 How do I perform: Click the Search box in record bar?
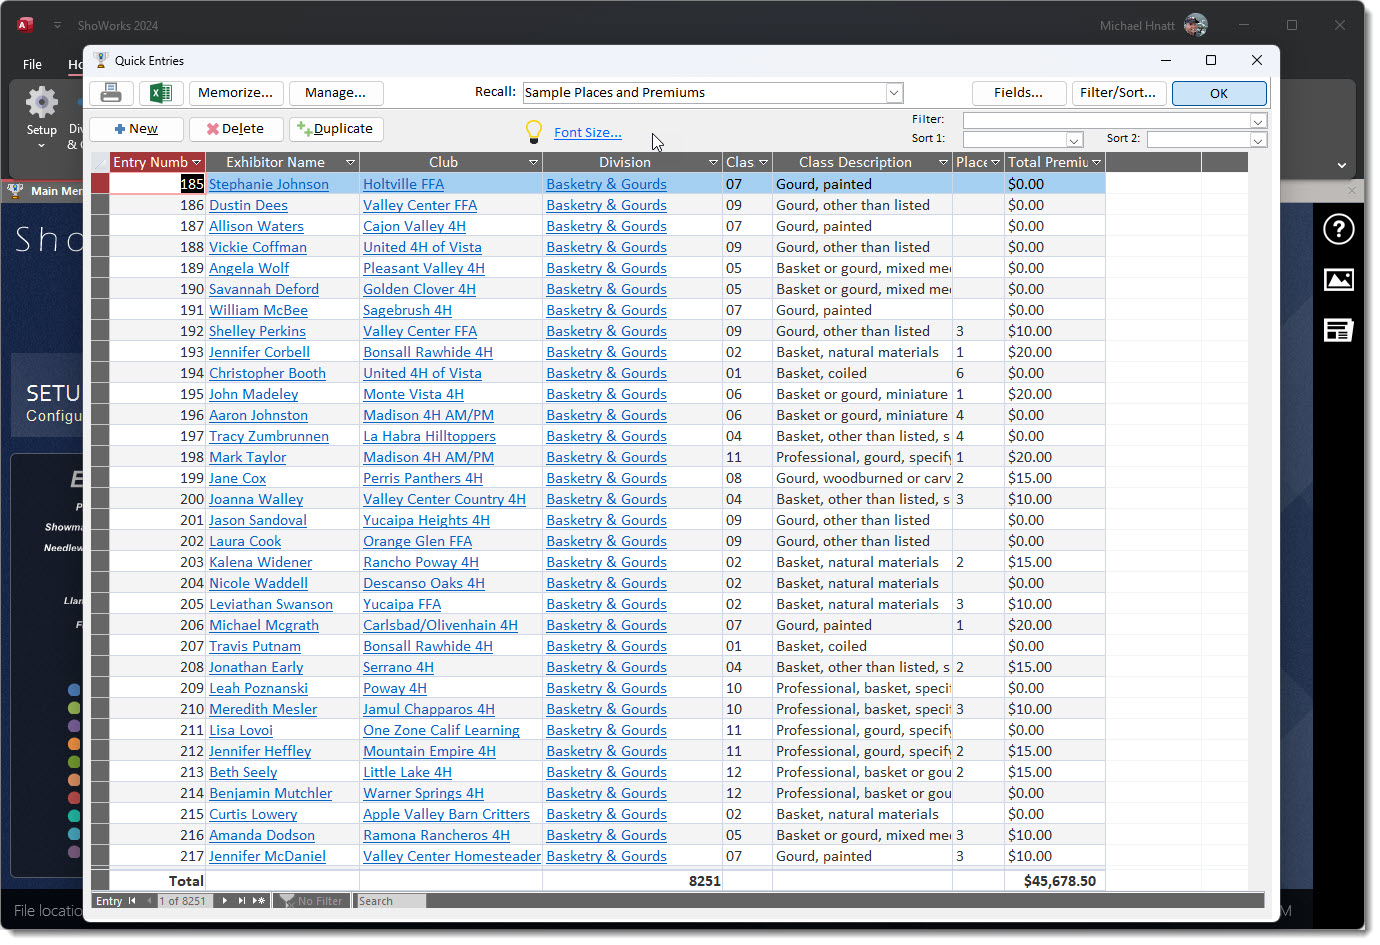point(390,901)
